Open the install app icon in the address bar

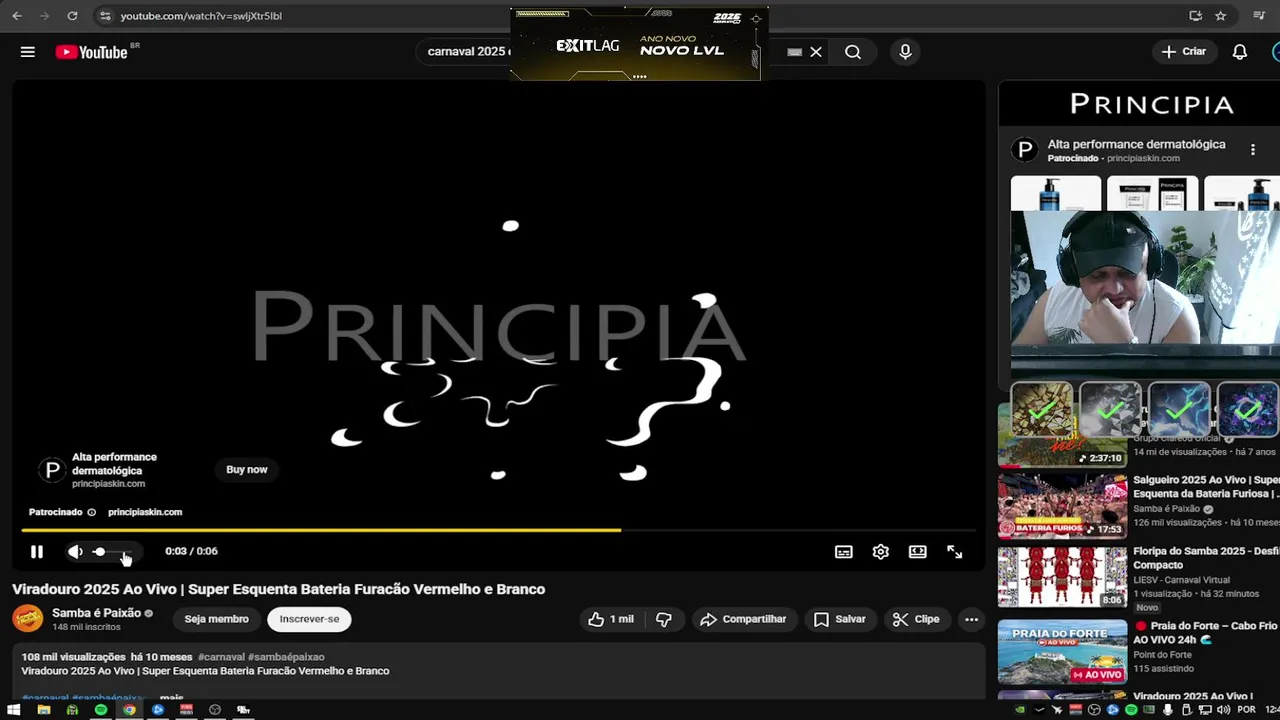click(1195, 16)
